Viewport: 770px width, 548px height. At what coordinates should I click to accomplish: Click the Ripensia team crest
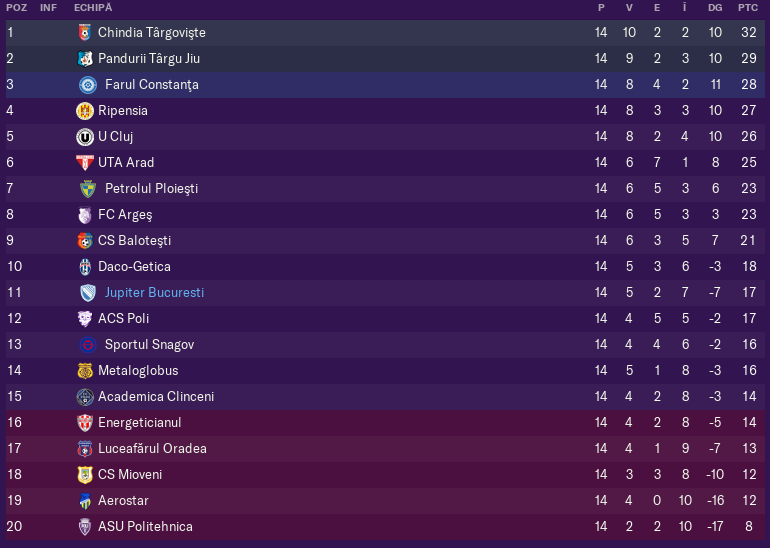pyautogui.click(x=85, y=111)
